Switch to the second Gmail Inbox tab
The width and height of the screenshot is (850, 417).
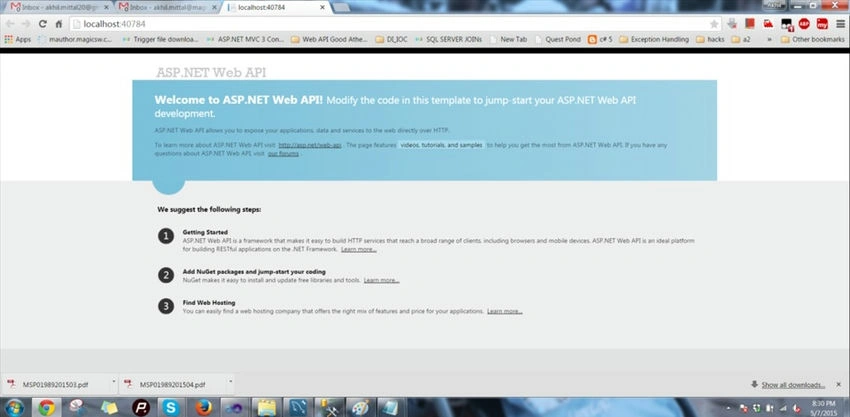point(166,8)
